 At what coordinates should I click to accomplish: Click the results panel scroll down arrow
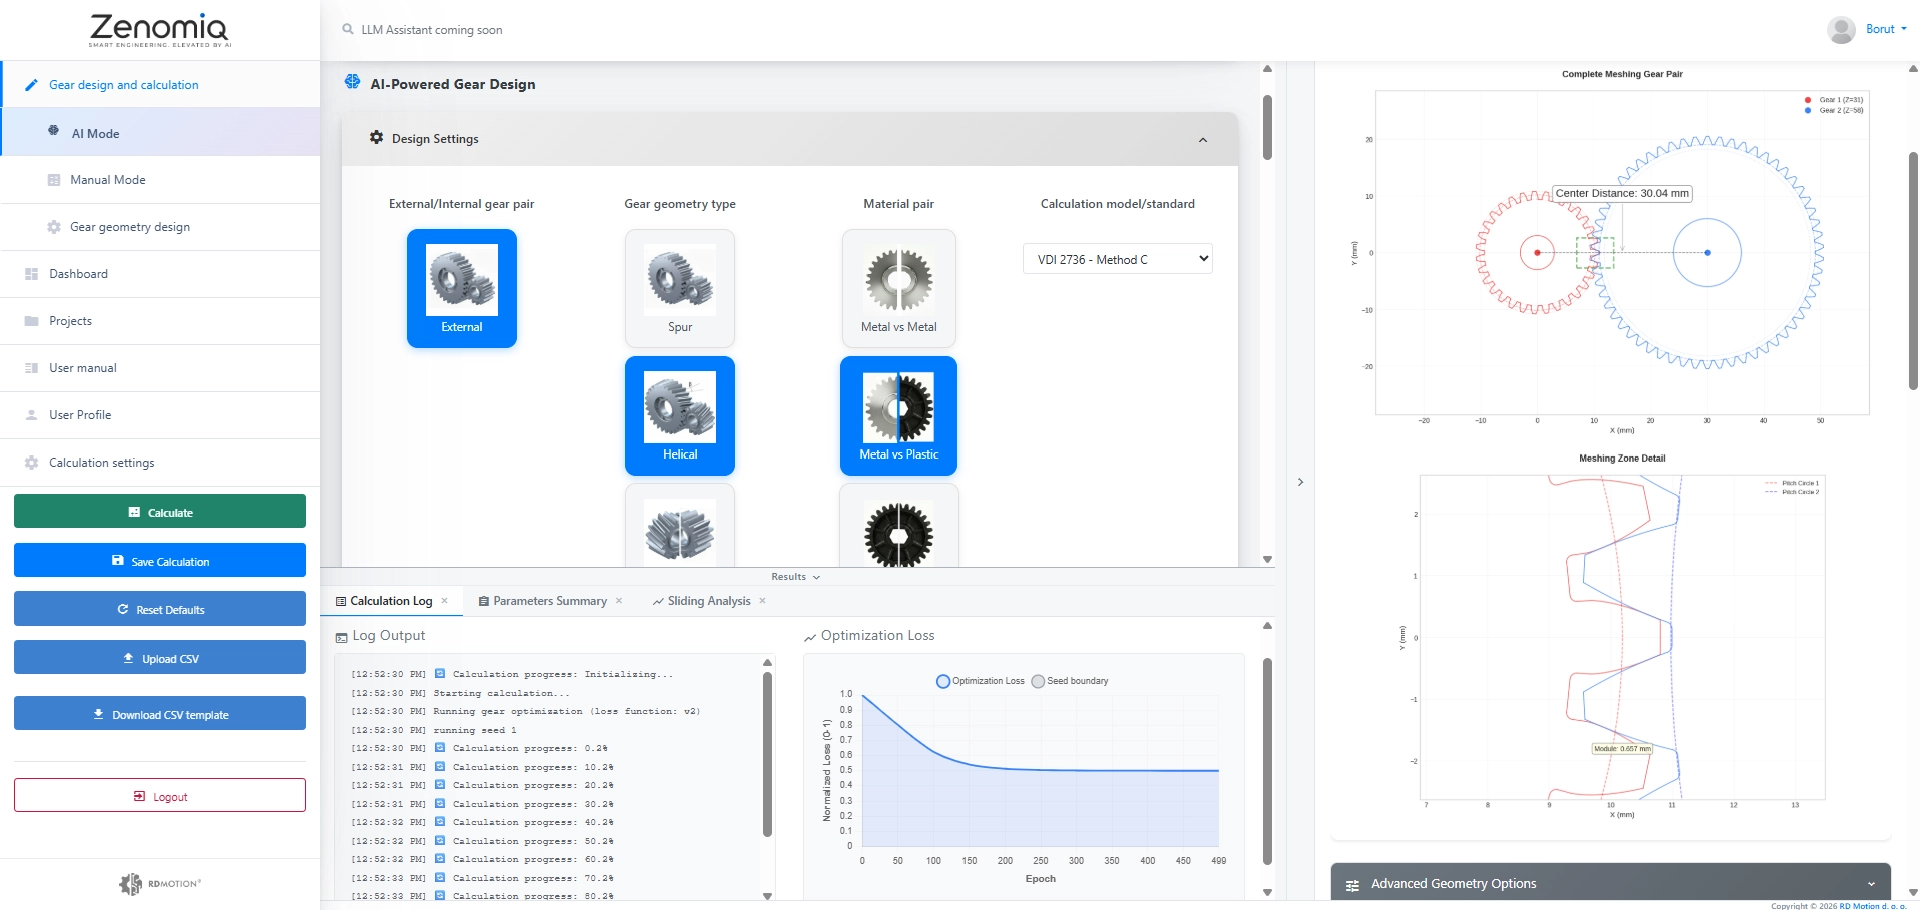click(1267, 892)
